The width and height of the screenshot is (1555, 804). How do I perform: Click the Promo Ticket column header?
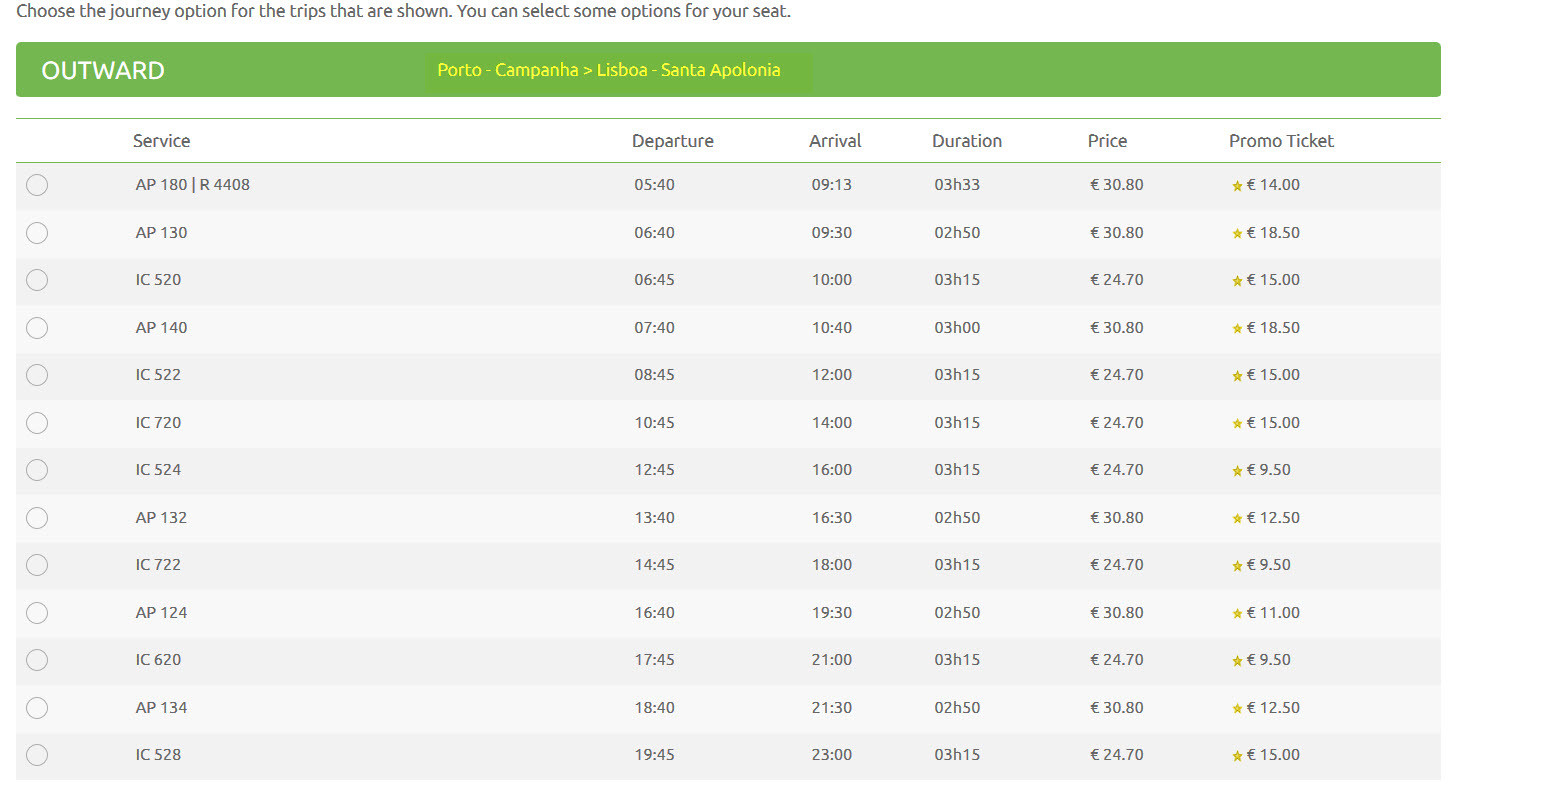pos(1281,141)
